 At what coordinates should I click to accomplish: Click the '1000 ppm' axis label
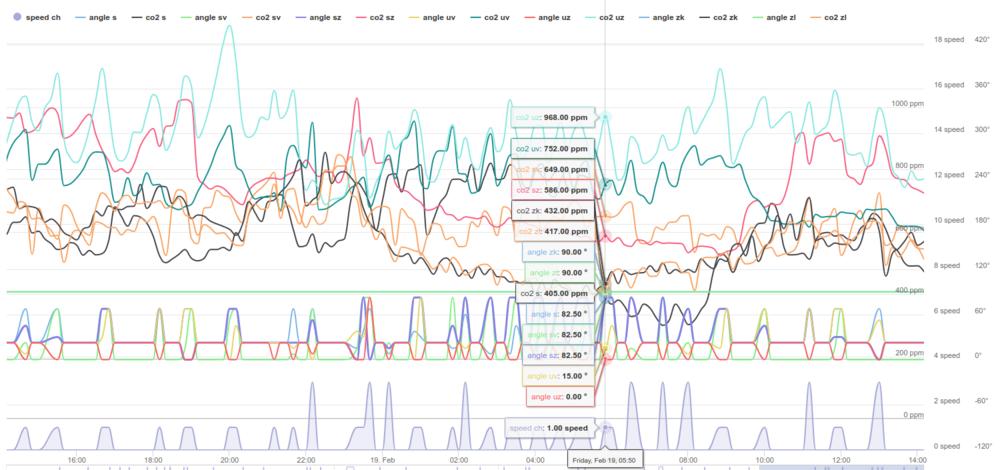pos(908,103)
